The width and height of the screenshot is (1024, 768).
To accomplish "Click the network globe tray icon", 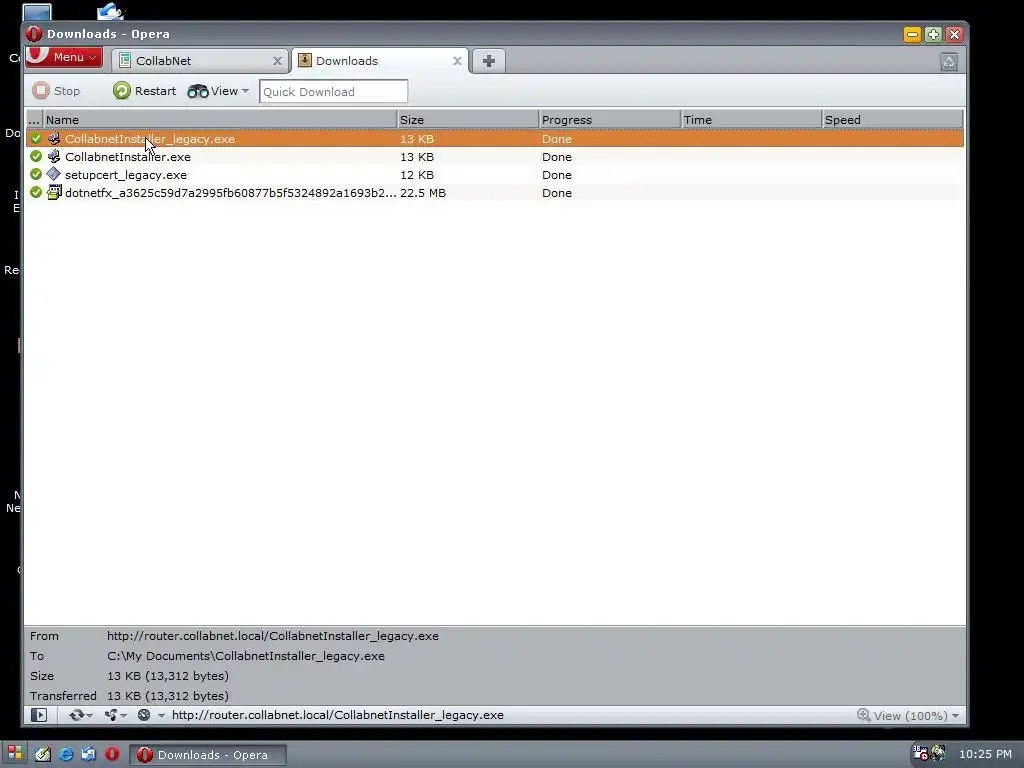I will pos(938,754).
